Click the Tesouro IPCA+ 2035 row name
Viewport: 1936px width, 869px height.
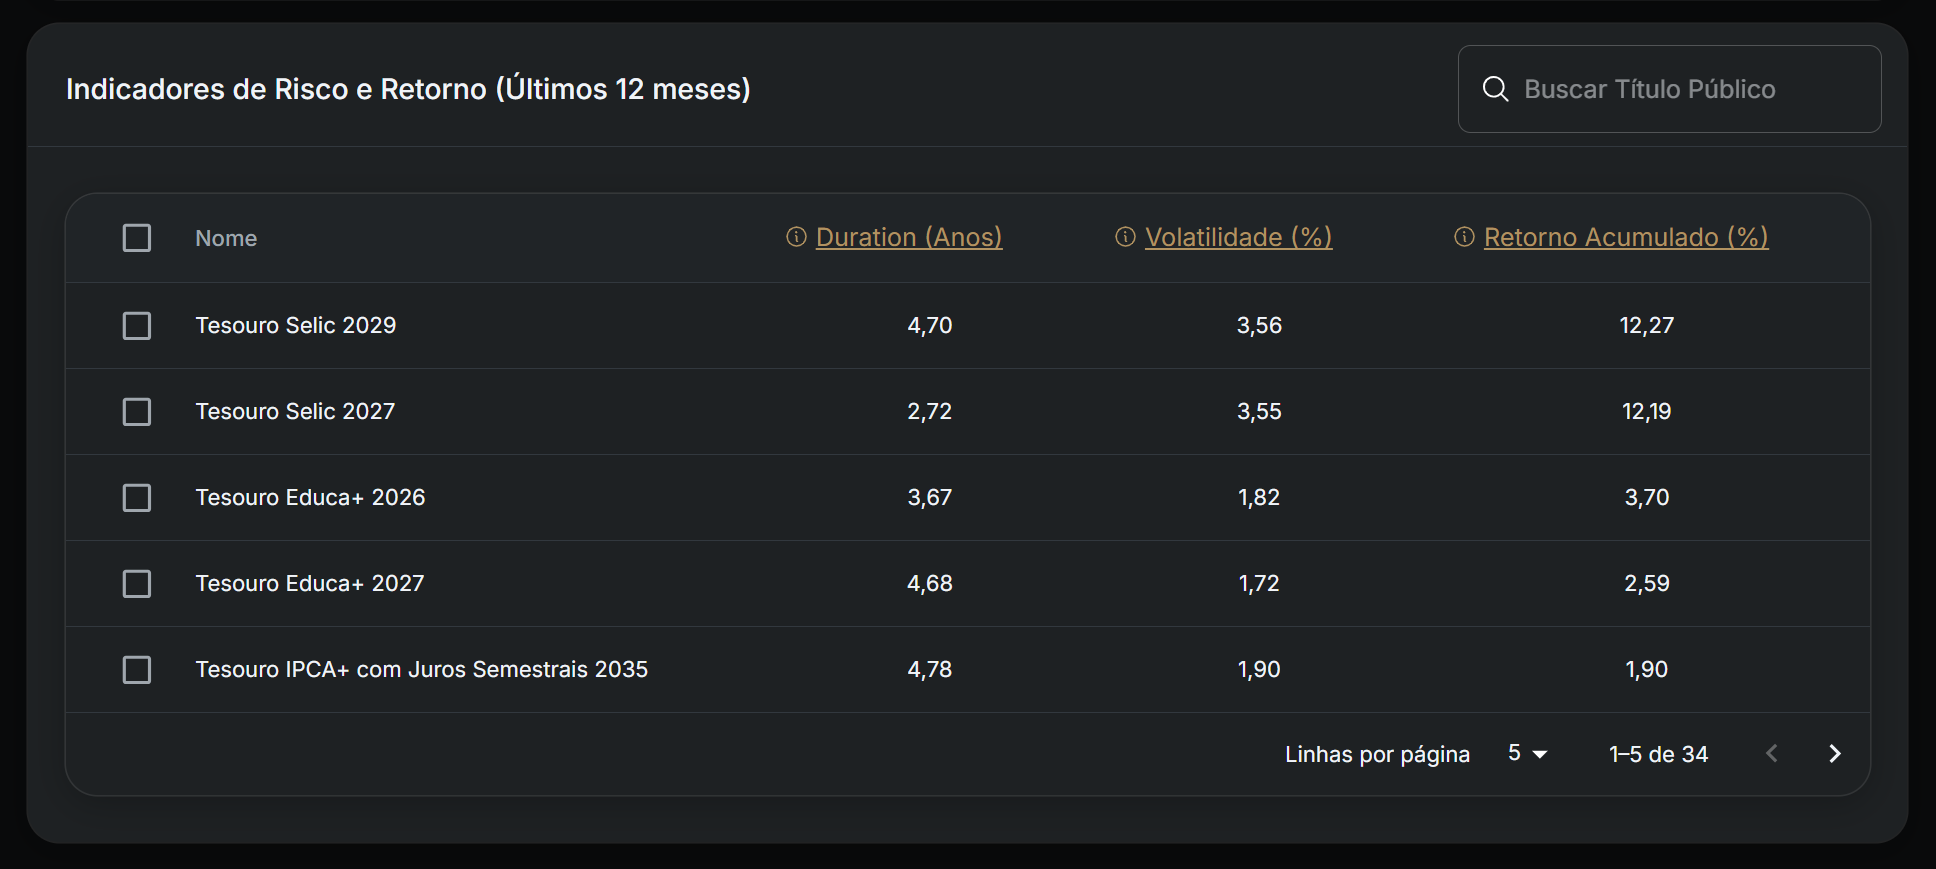421,670
